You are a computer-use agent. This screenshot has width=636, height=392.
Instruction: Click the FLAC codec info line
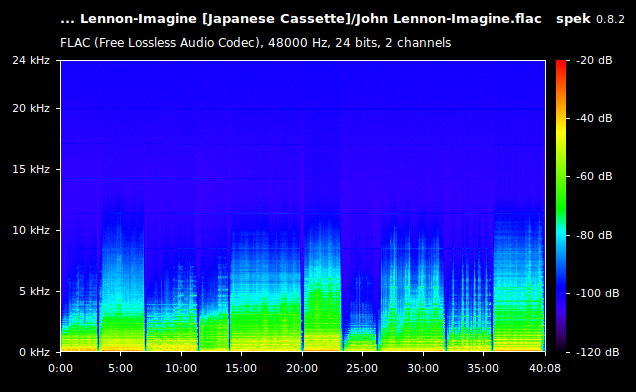(x=256, y=43)
